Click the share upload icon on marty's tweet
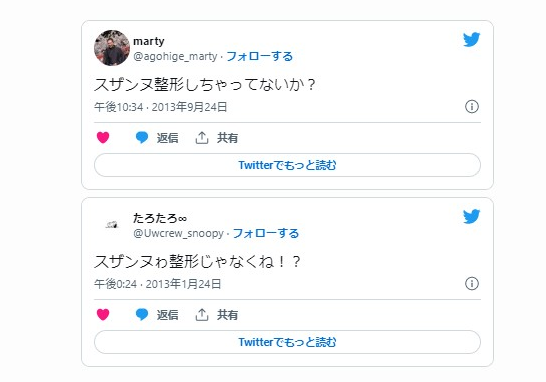Screen dimensions: 546x382 pos(202,138)
